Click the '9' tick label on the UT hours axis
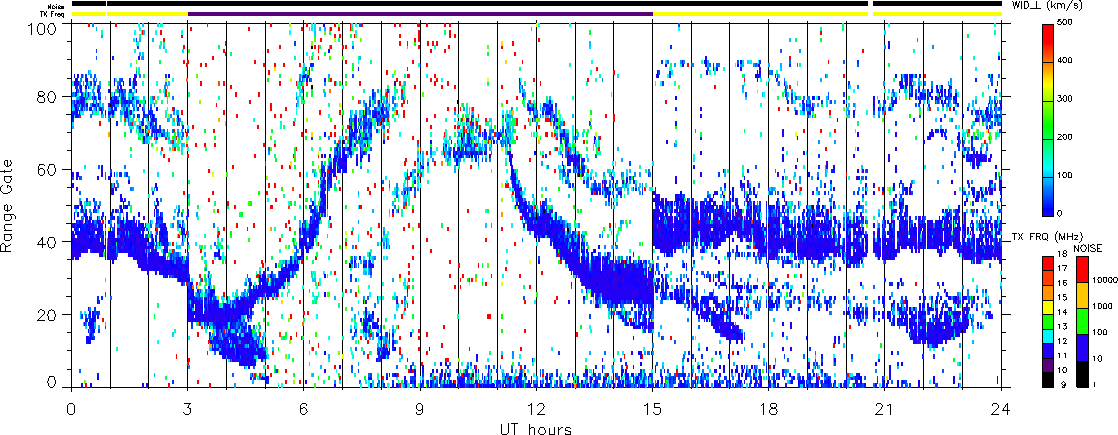 tap(420, 409)
